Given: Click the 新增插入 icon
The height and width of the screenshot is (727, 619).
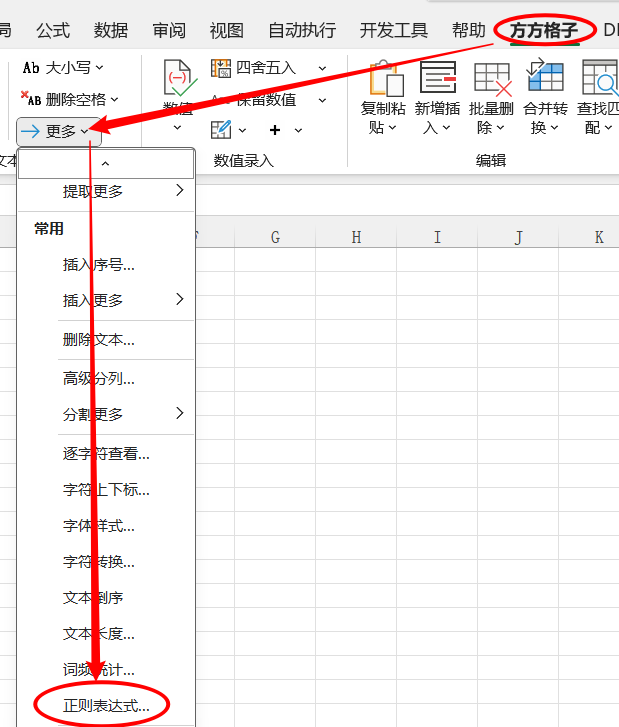Looking at the screenshot, I should coord(438,78).
